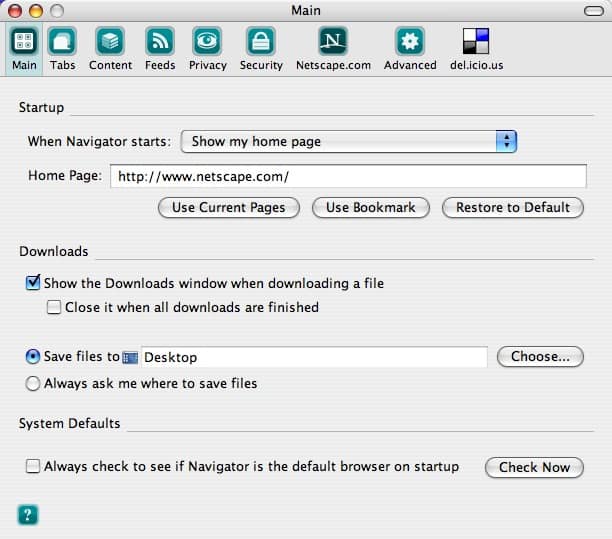Click the Home Page URL field
Viewport: 612px width, 539px height.
click(x=347, y=176)
